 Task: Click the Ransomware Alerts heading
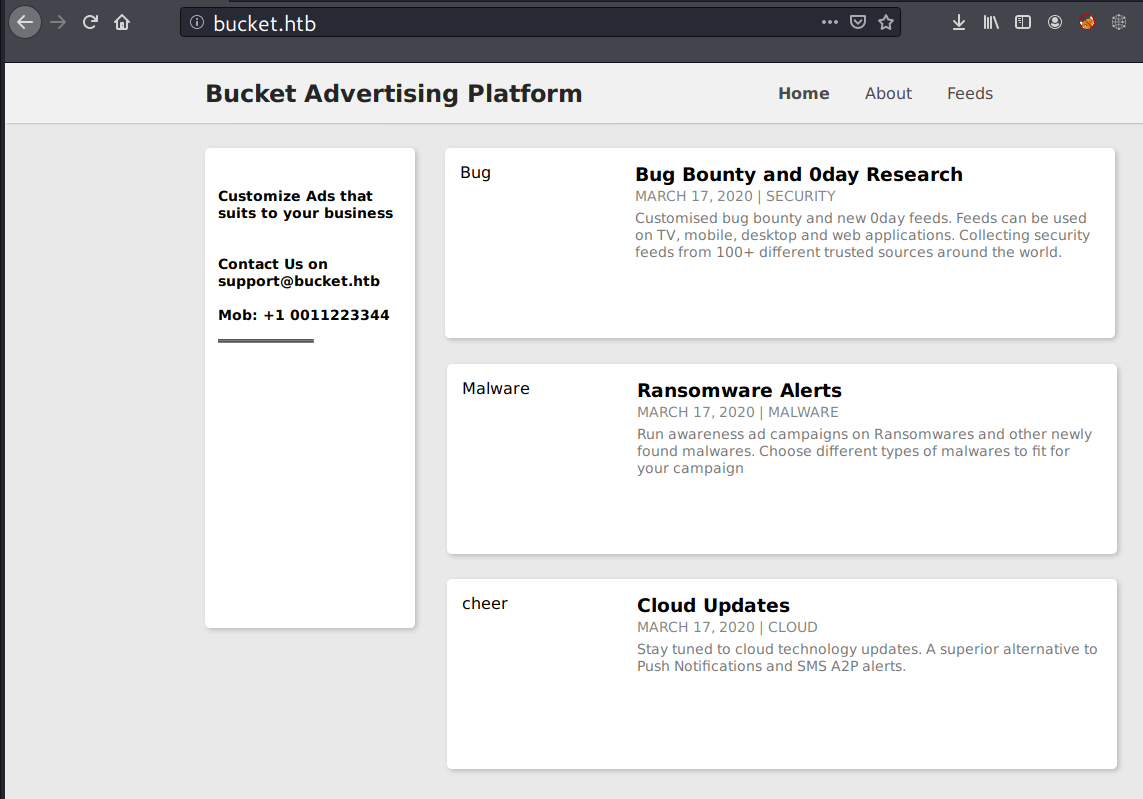tap(739, 390)
